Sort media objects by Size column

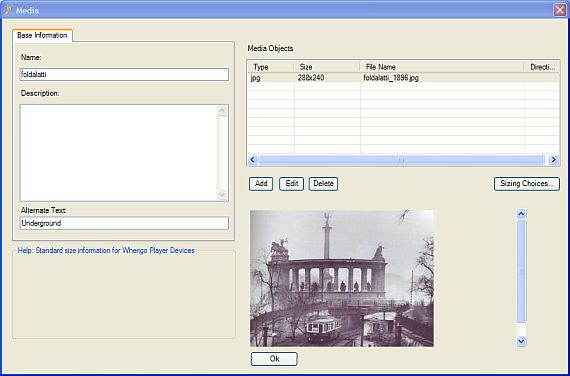[327, 67]
